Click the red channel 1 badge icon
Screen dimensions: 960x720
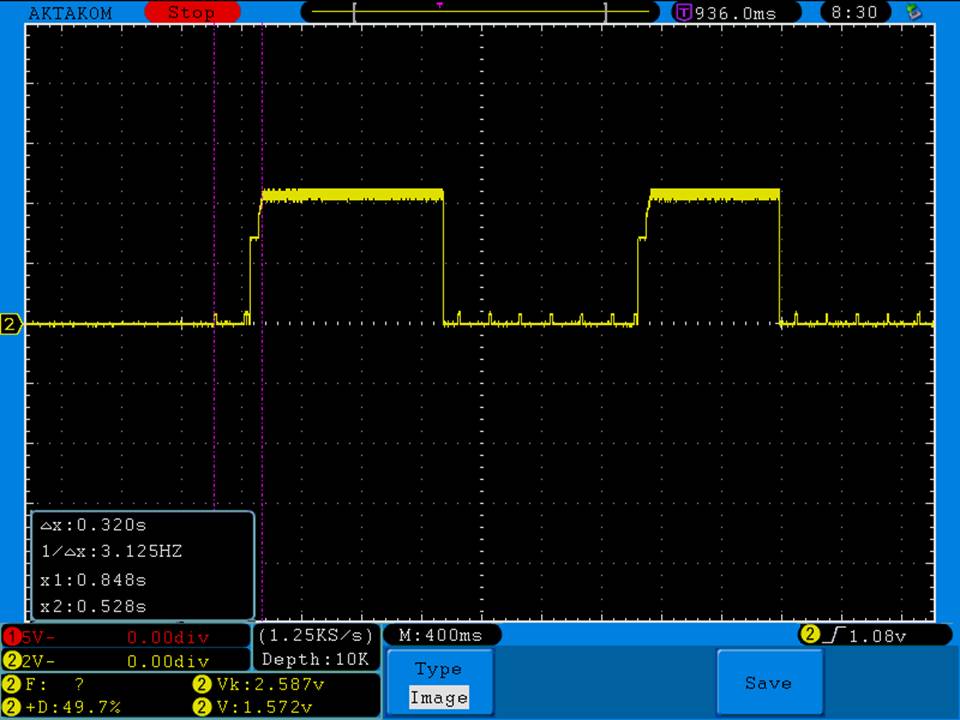click(11, 636)
